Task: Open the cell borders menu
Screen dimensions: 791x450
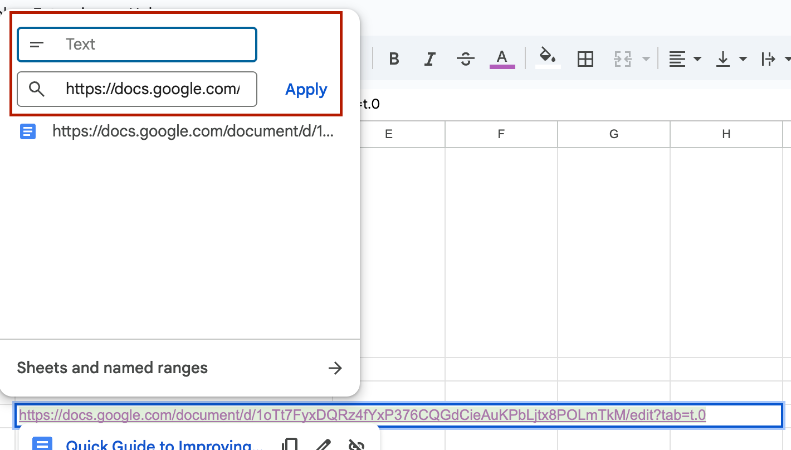Action: pos(585,59)
